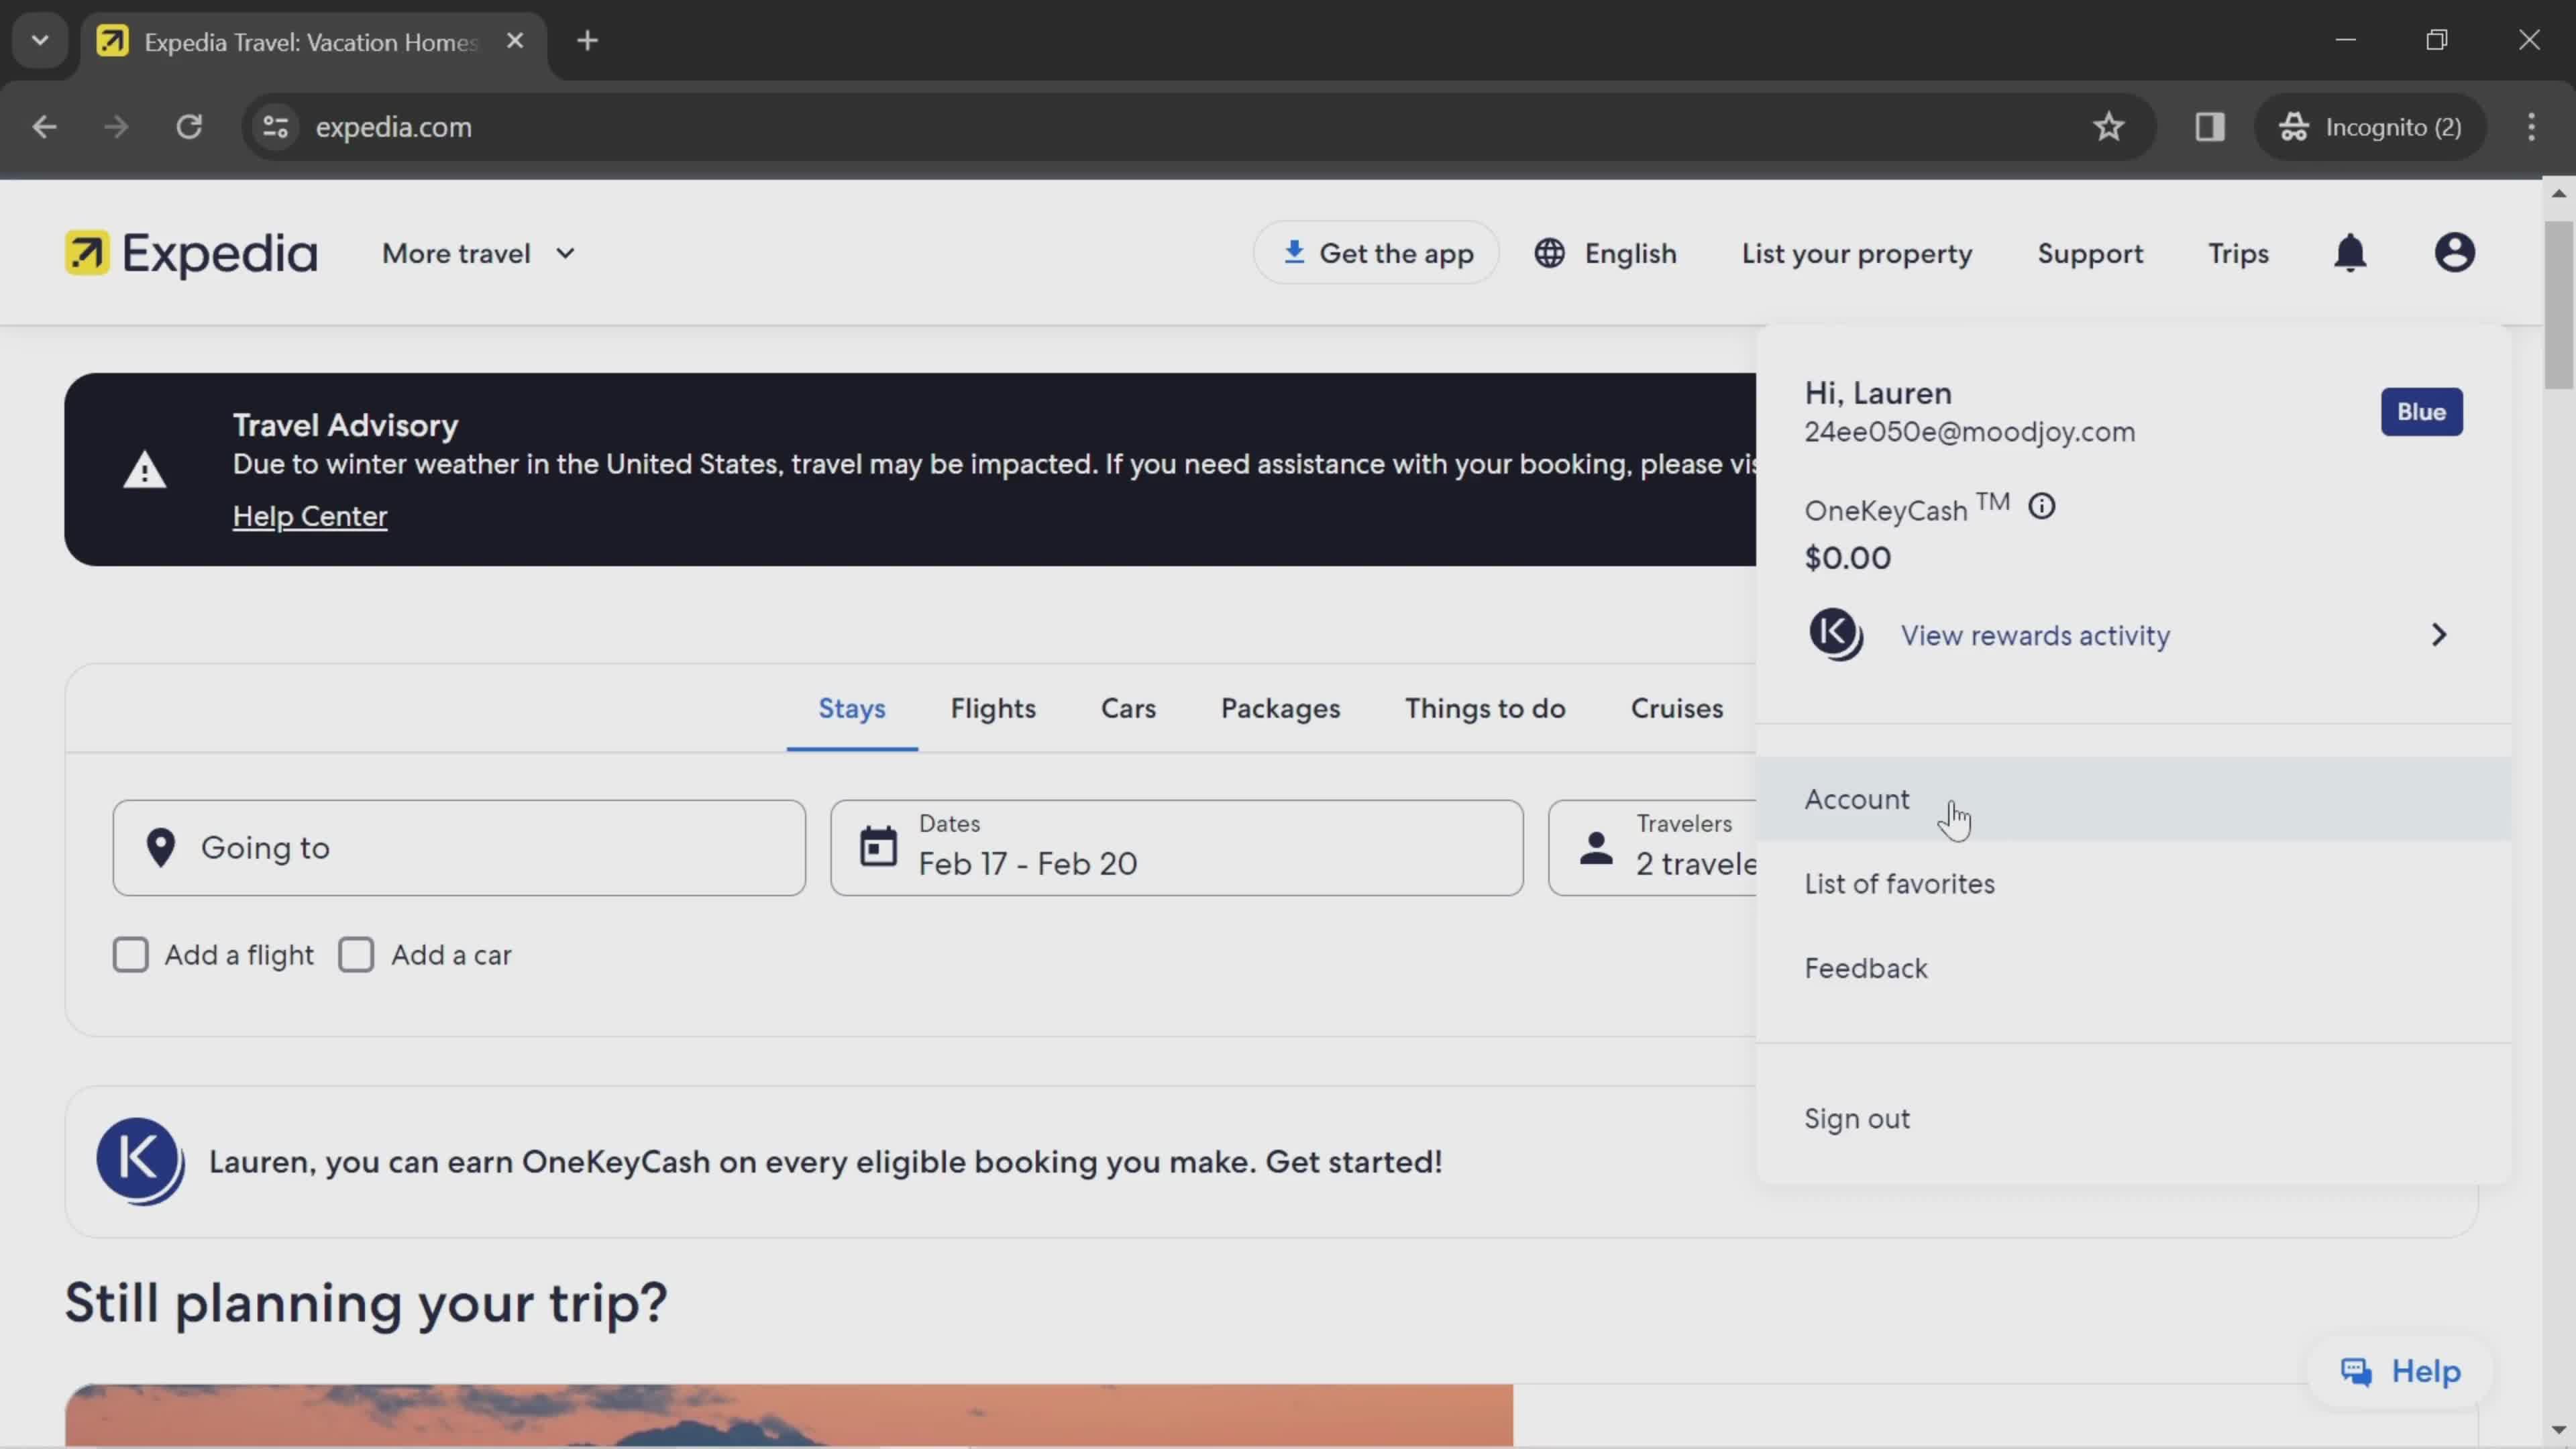The image size is (2576, 1449).
Task: Click the account profile avatar icon
Action: coord(2454,253)
